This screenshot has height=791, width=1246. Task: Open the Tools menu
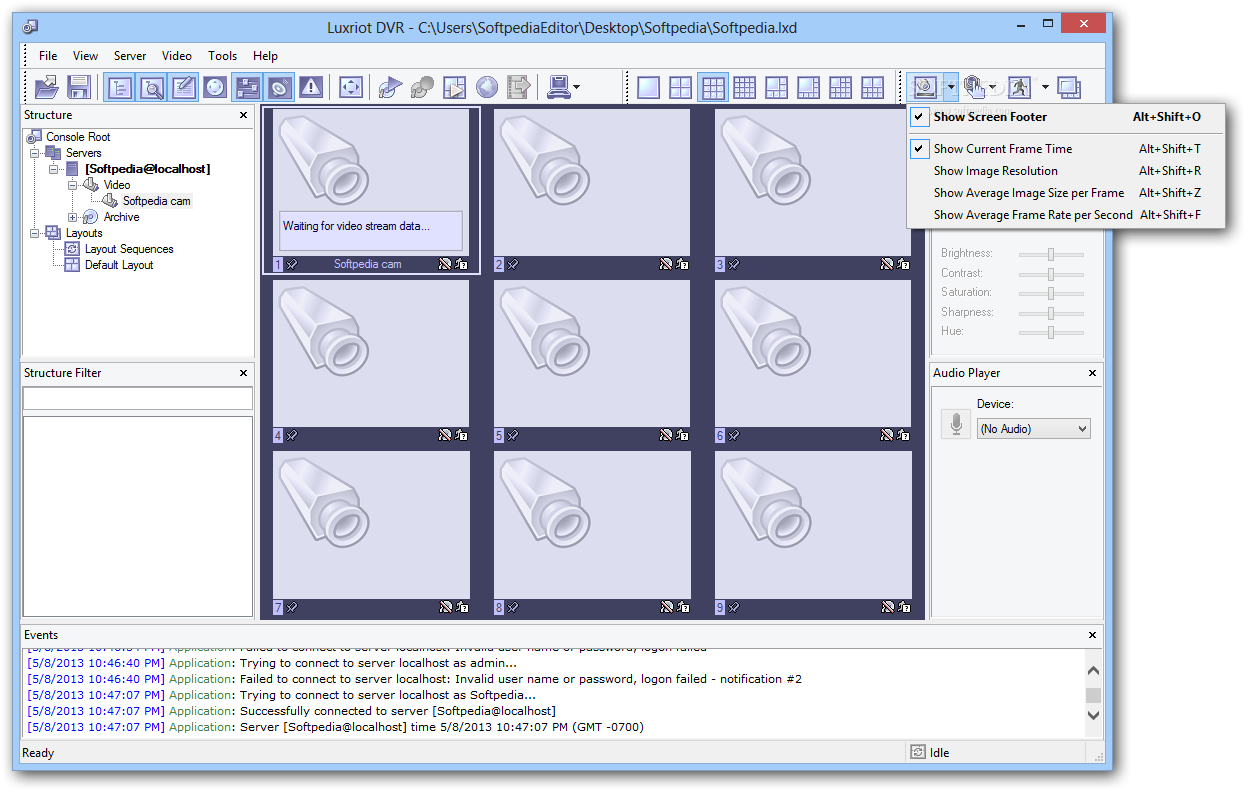click(x=223, y=56)
